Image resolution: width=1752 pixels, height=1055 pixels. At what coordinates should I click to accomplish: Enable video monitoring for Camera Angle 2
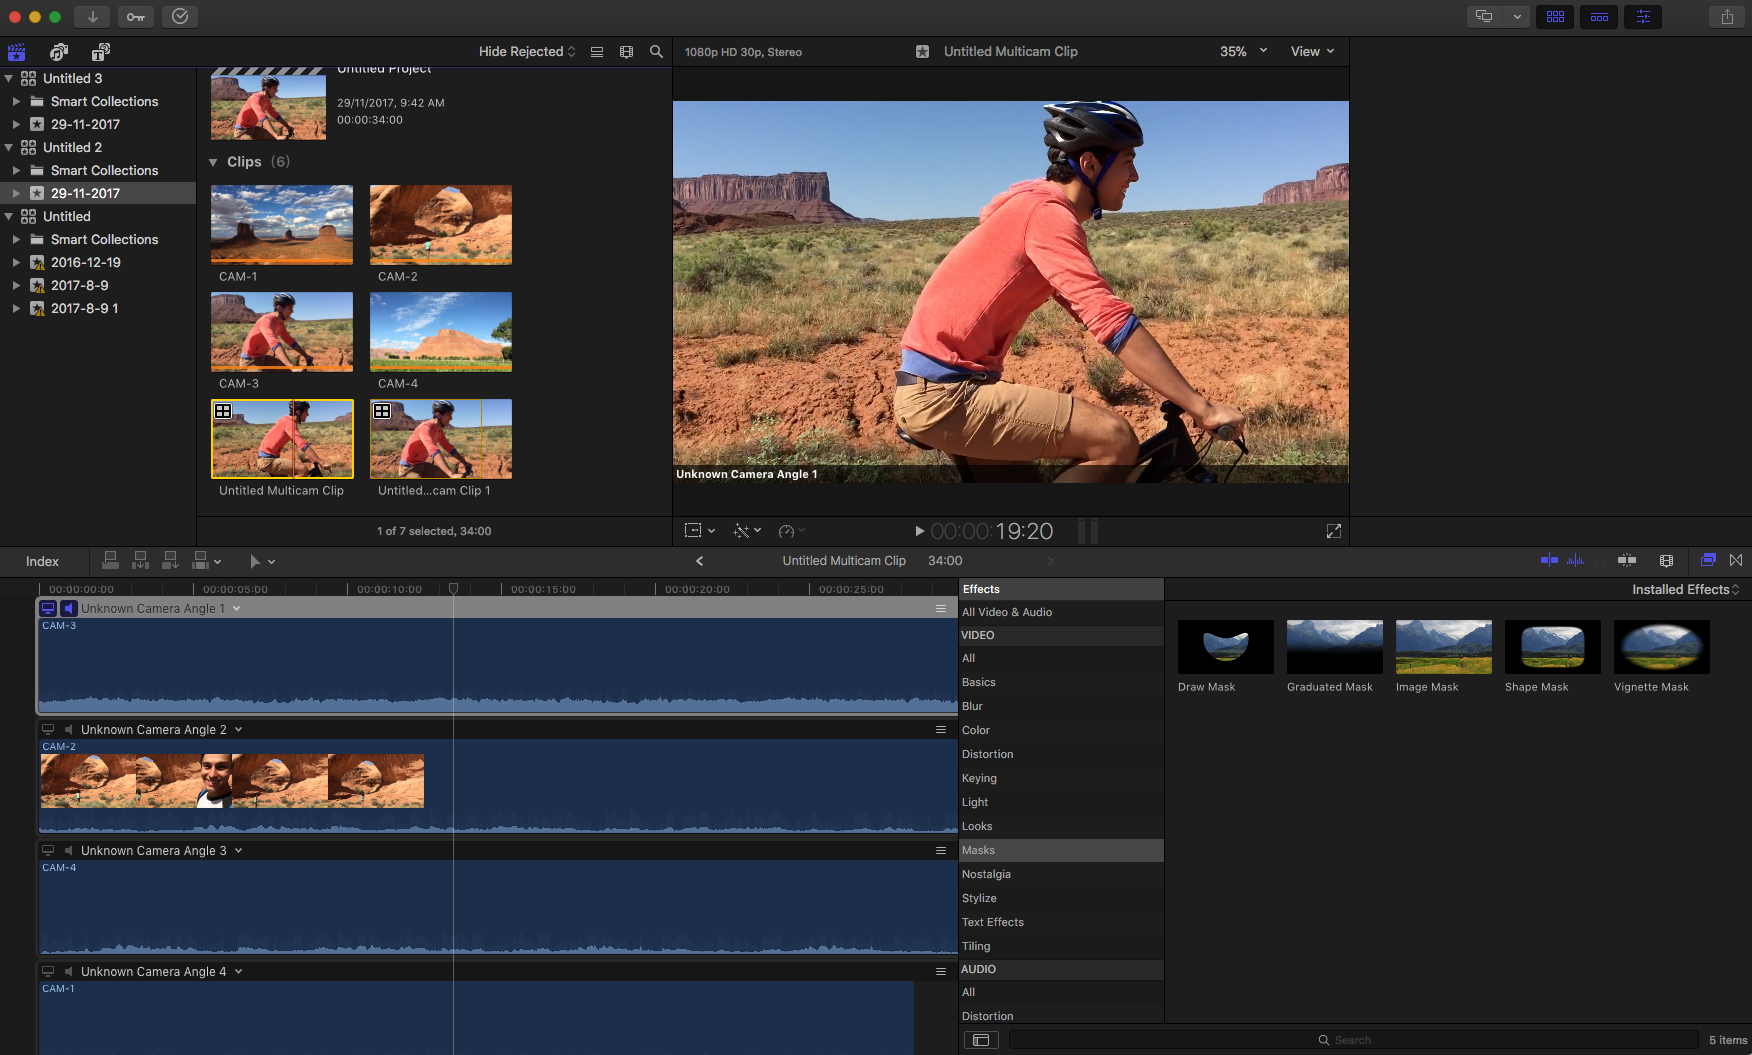pyautogui.click(x=48, y=730)
